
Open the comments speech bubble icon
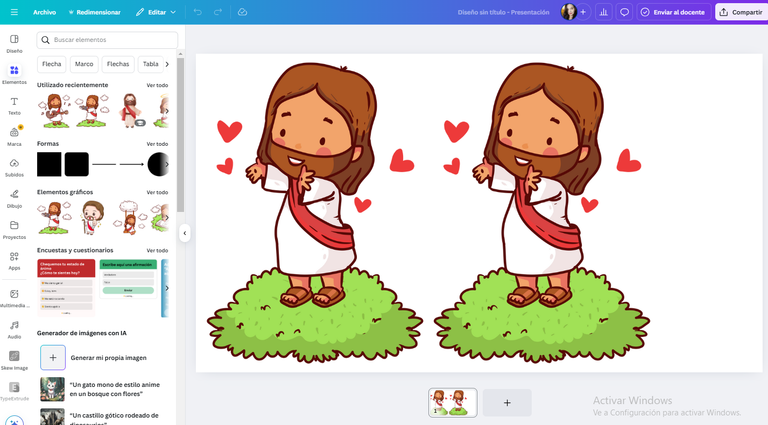tap(624, 12)
